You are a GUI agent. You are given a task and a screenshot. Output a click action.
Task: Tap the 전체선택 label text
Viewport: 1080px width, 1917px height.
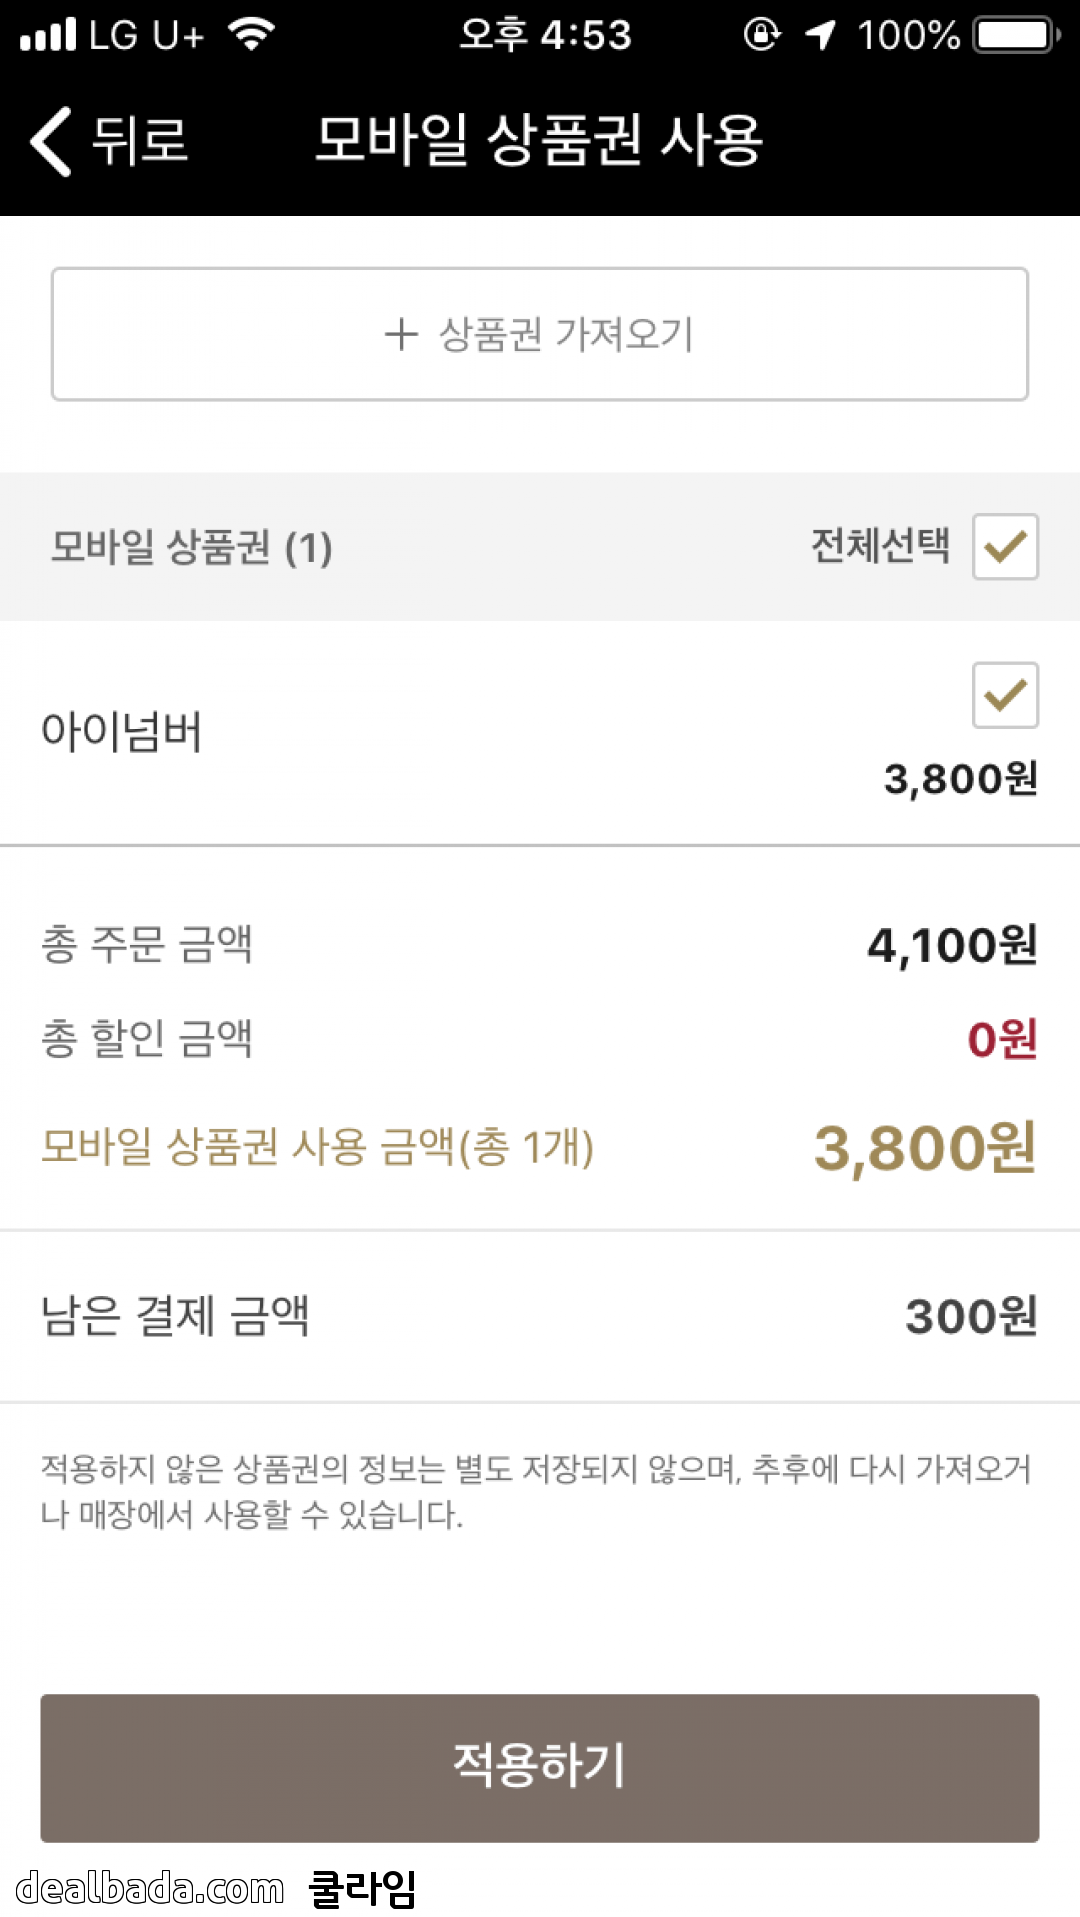click(880, 546)
